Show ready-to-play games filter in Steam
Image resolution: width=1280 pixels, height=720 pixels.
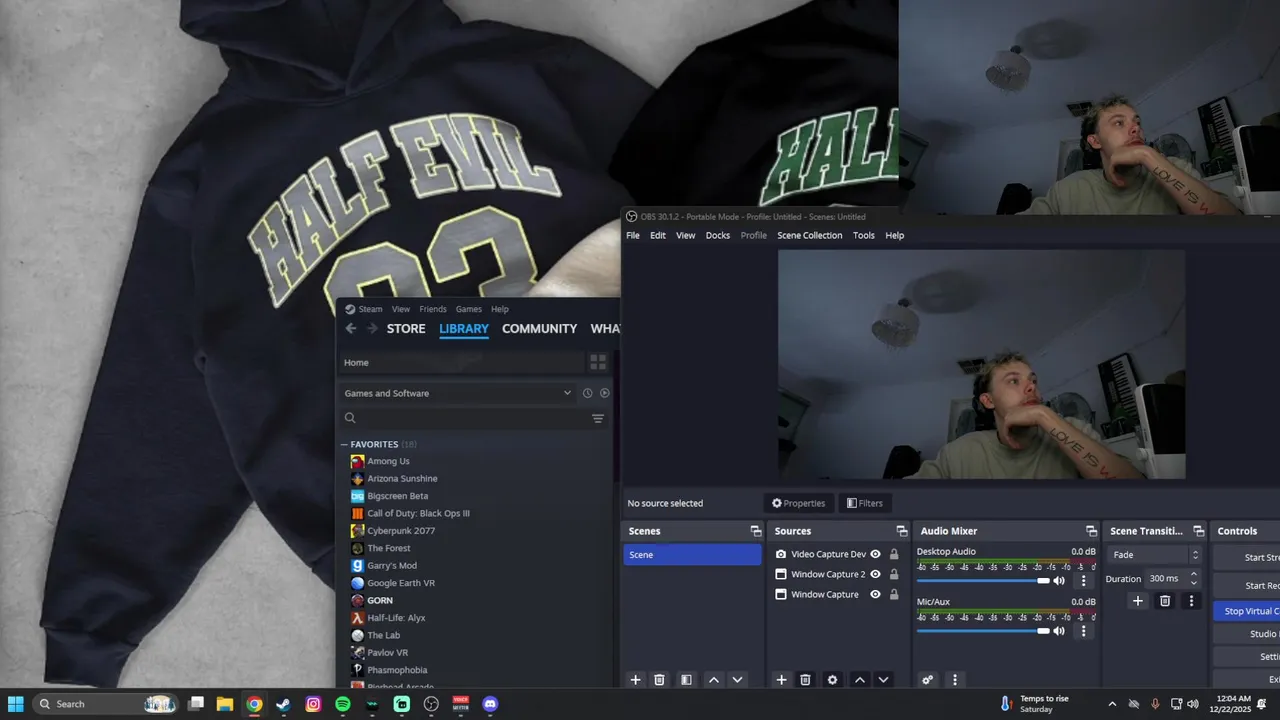(x=604, y=393)
